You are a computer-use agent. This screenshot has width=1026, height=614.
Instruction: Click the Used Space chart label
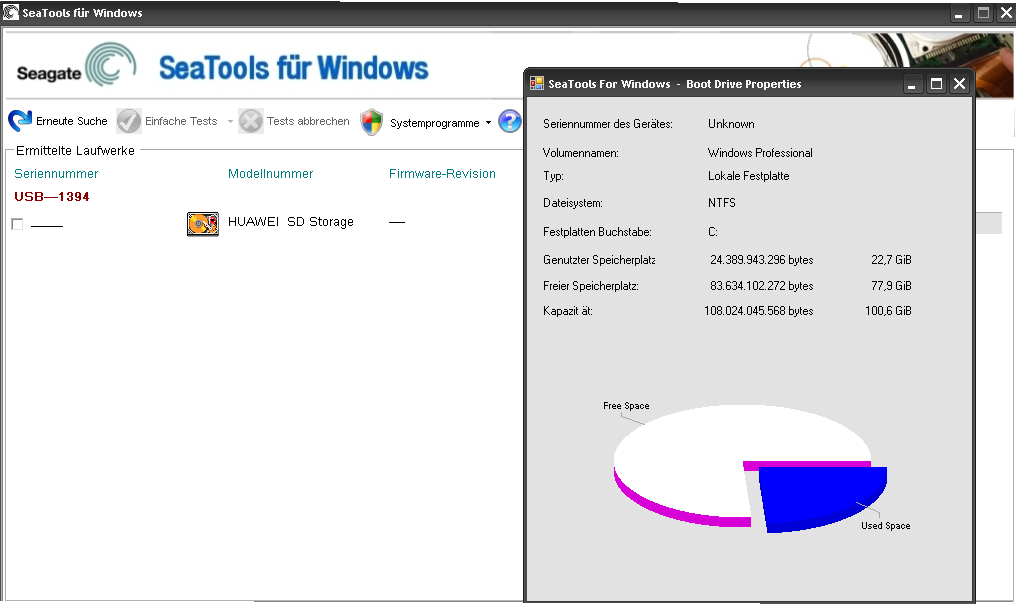coord(885,526)
